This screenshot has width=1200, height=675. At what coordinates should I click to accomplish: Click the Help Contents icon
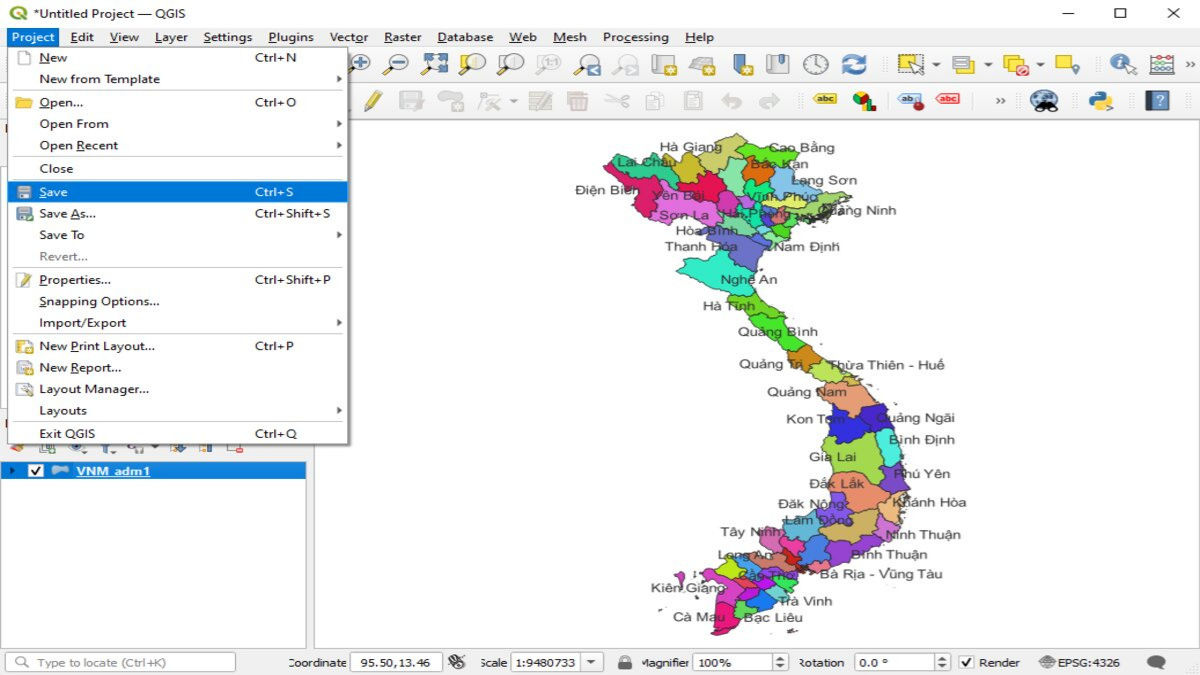[x=1157, y=100]
